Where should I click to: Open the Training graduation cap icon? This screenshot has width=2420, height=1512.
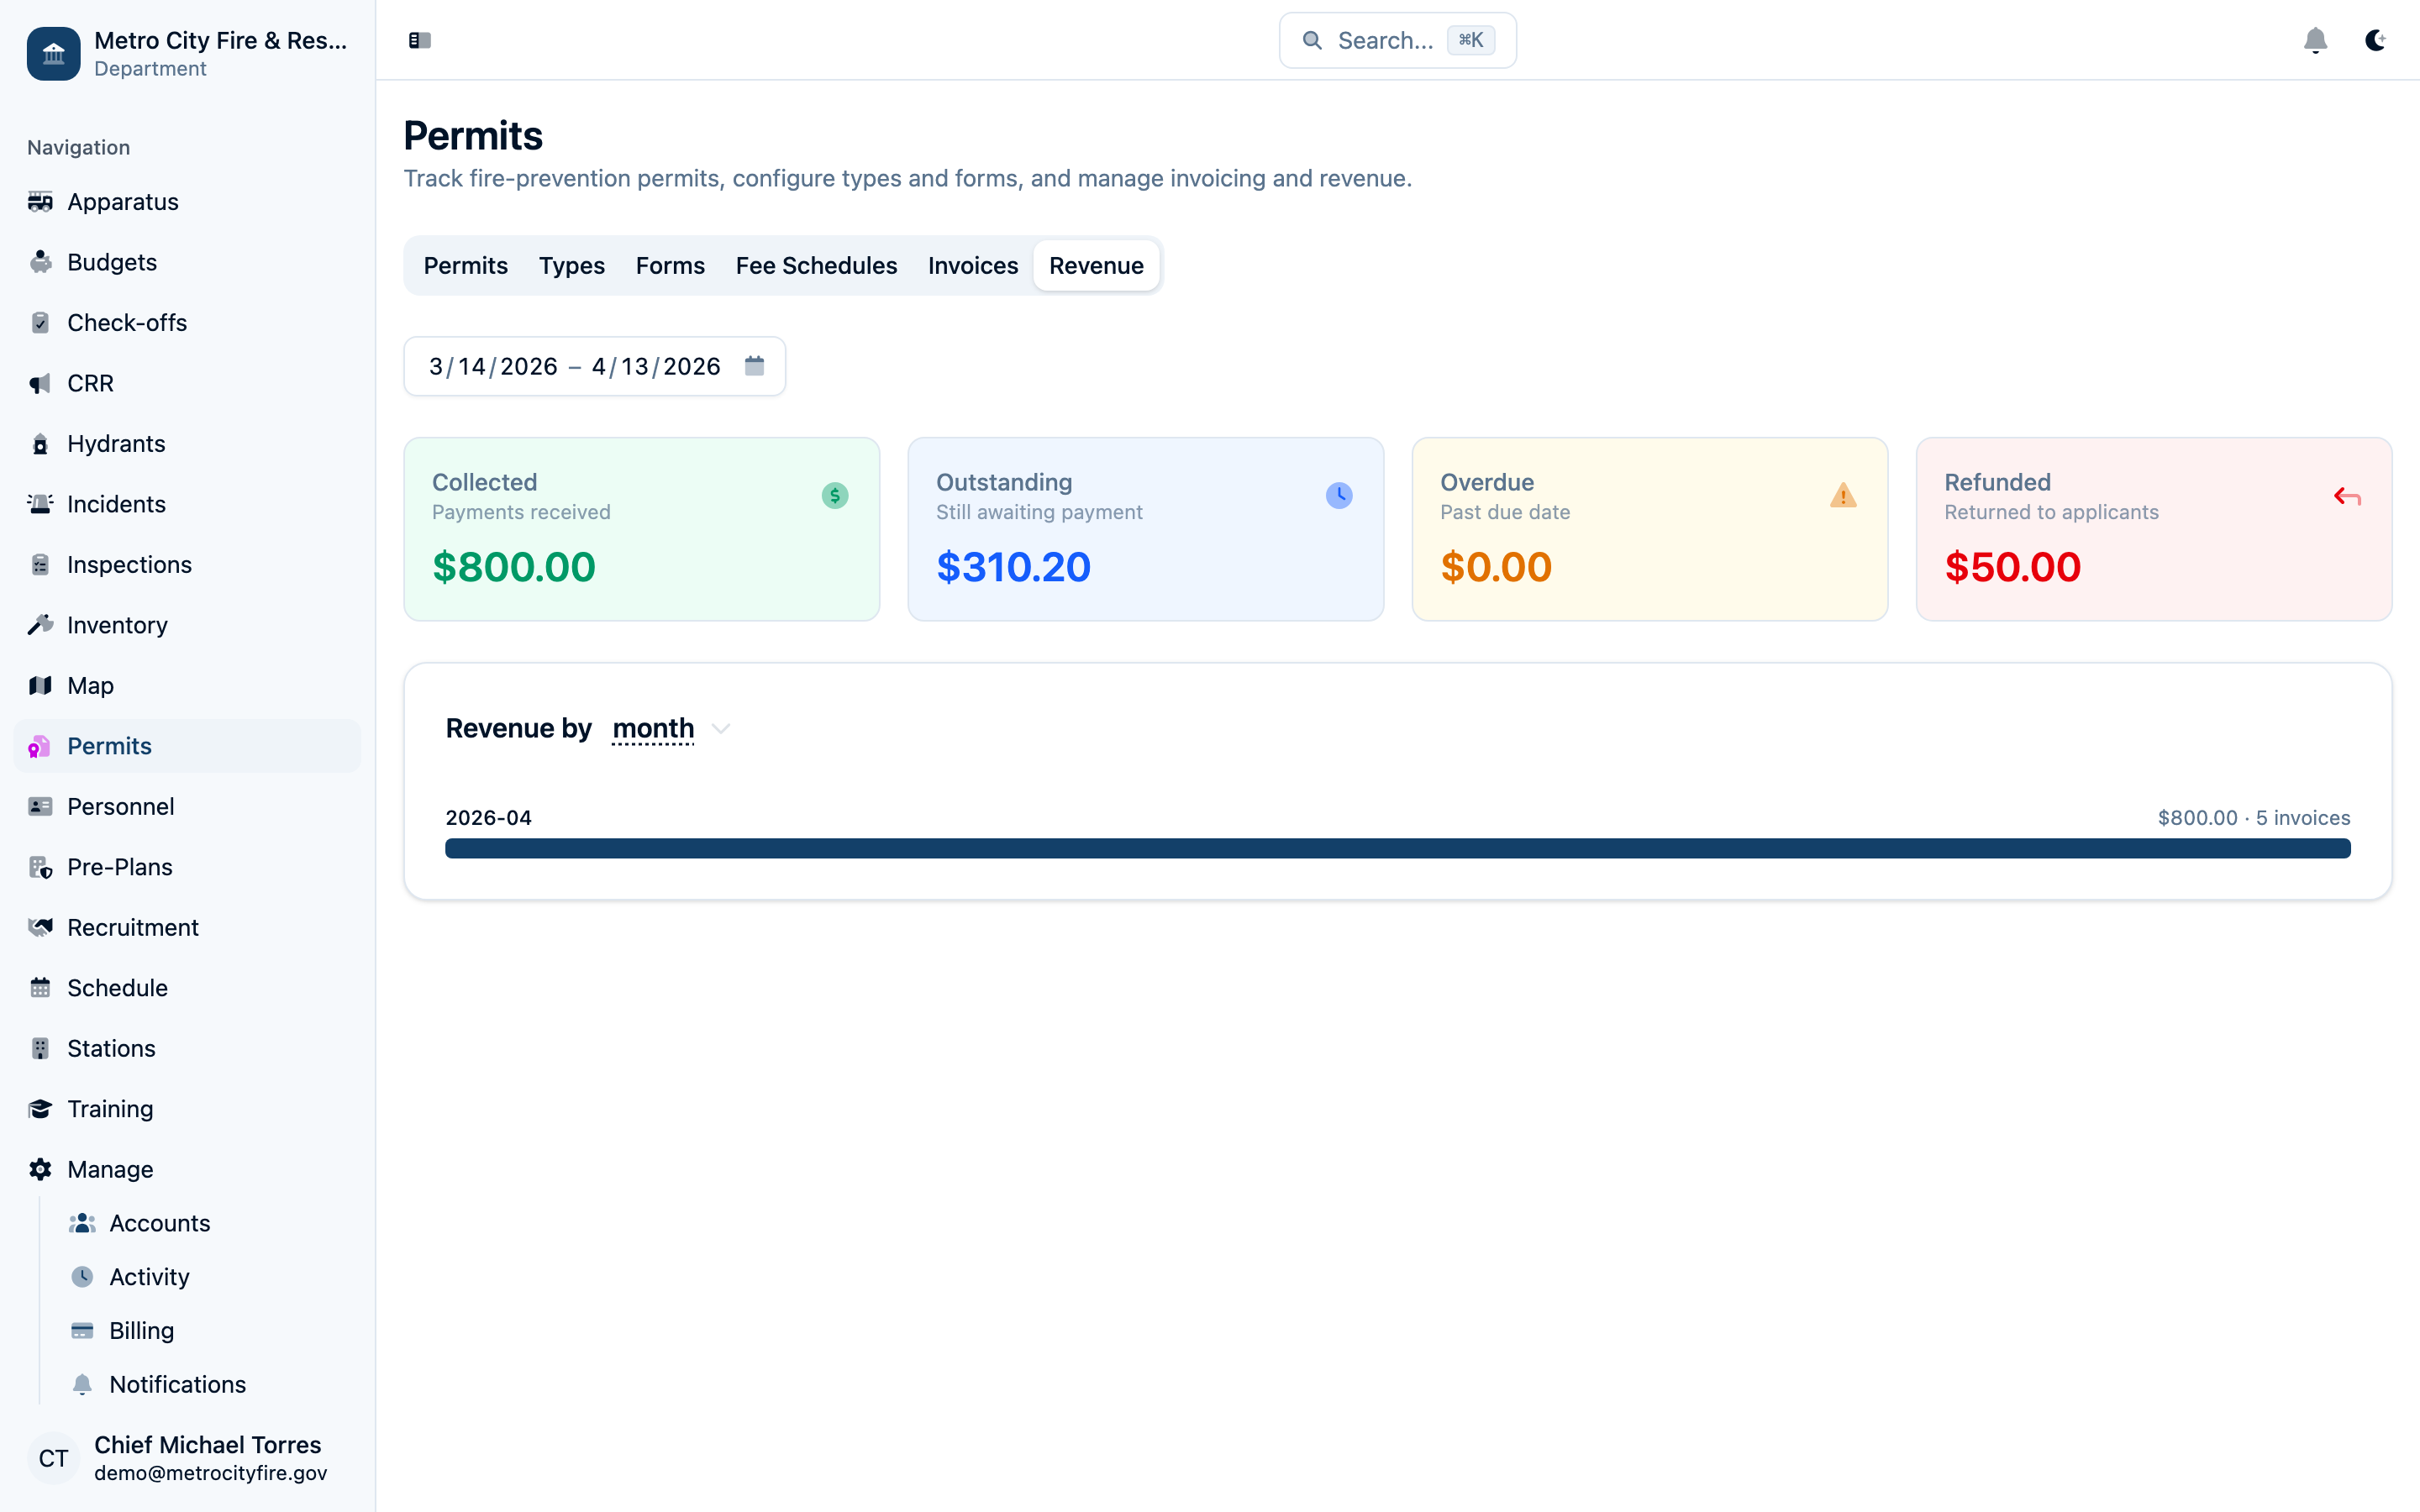pyautogui.click(x=40, y=1109)
